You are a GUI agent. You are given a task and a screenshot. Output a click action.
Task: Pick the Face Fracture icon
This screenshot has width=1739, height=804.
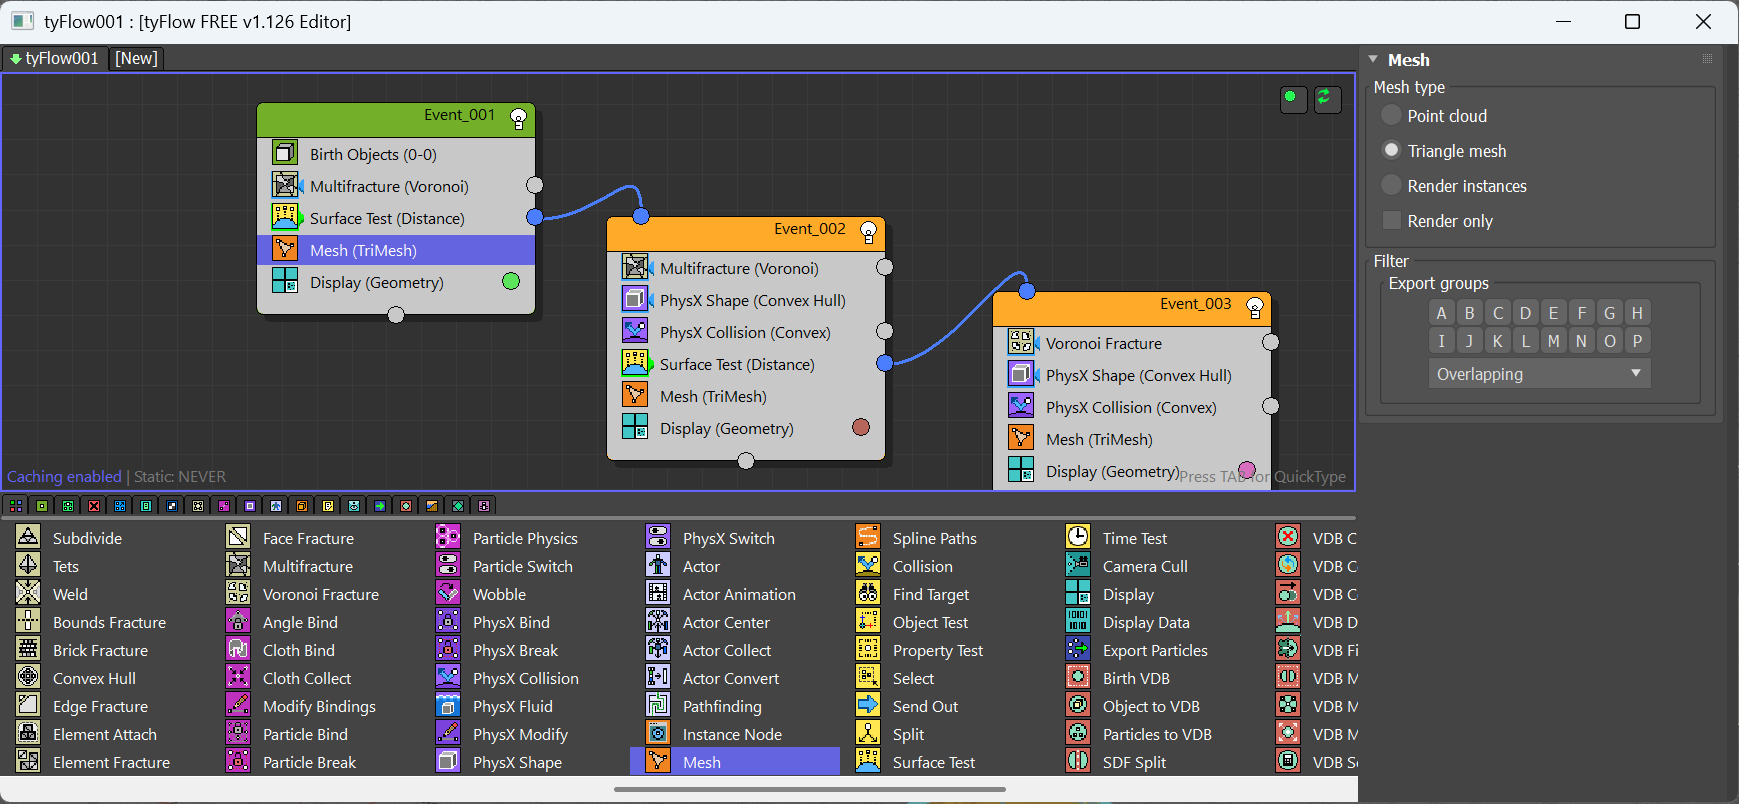(238, 537)
